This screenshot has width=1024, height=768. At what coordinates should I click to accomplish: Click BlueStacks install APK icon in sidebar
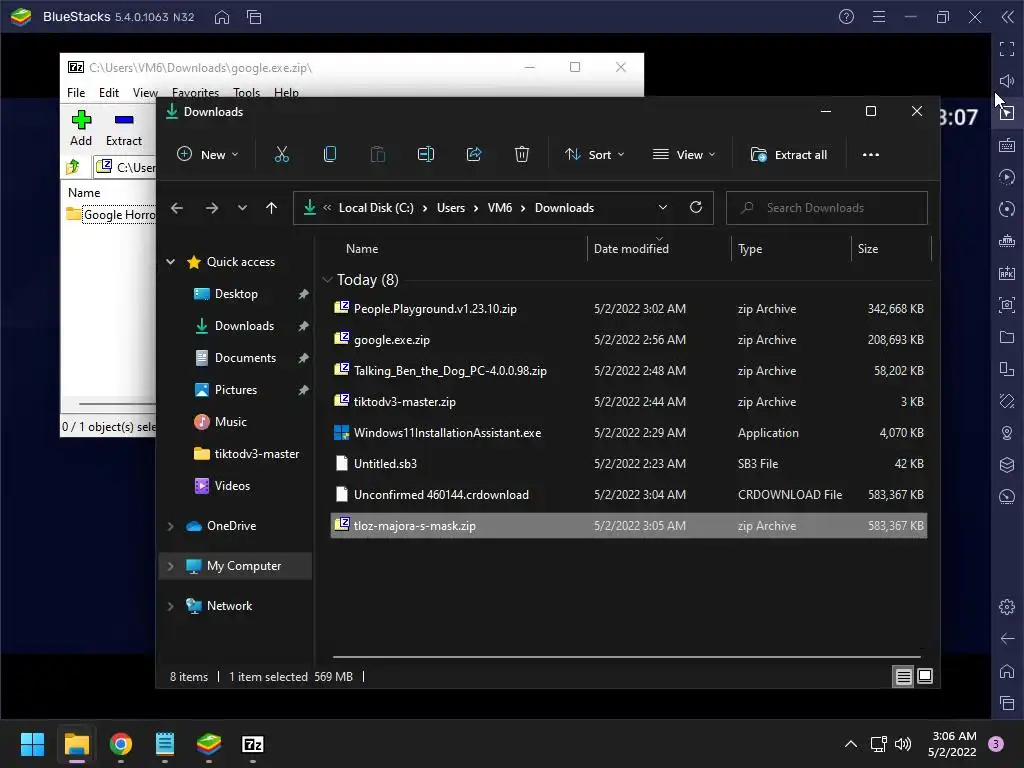point(1007,273)
